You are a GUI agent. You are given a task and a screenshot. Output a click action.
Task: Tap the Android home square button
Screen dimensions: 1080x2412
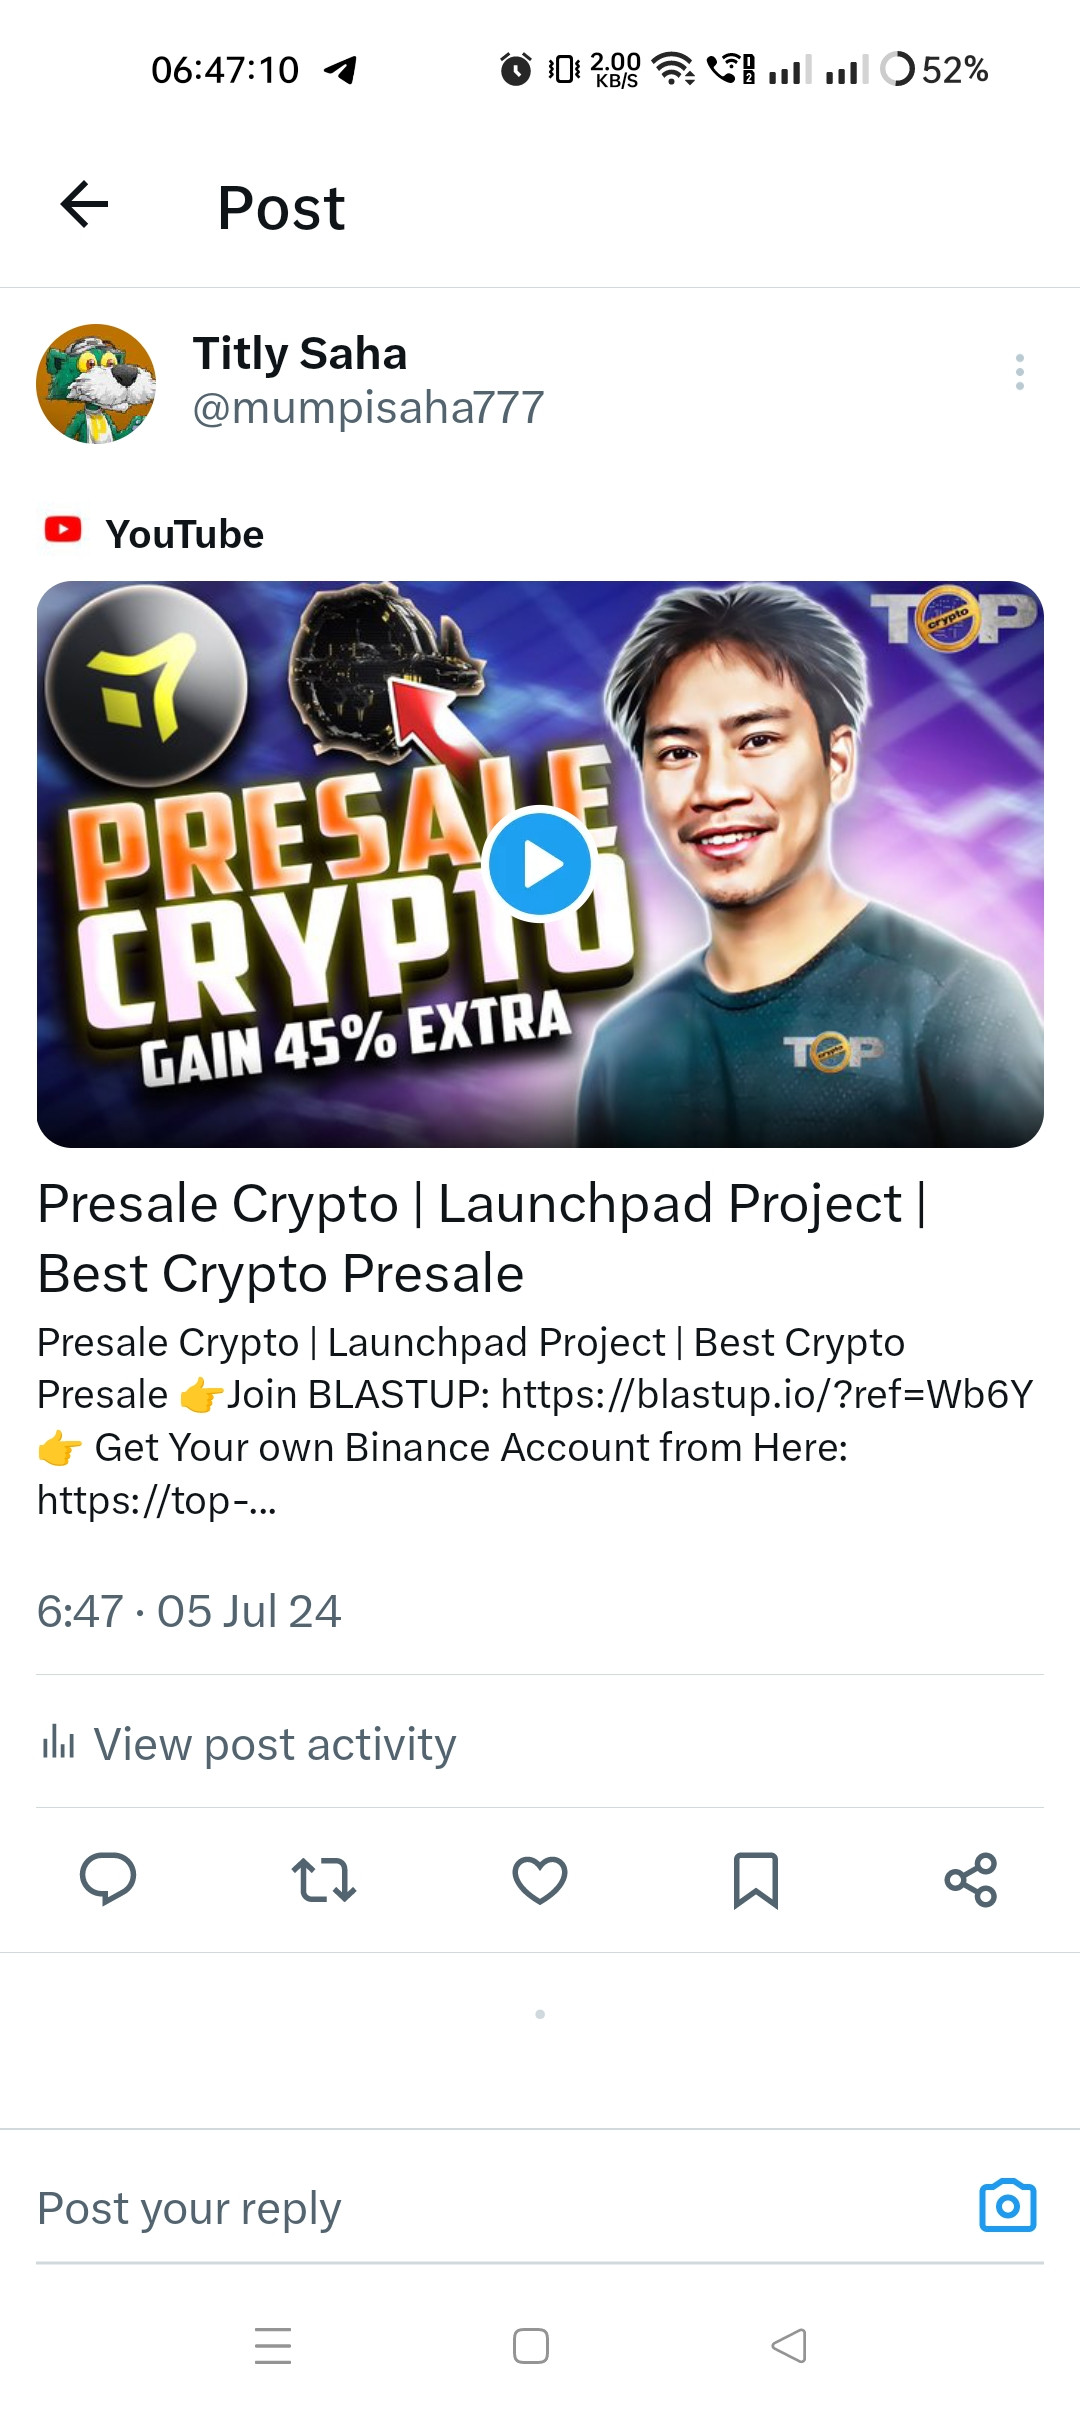(531, 2345)
